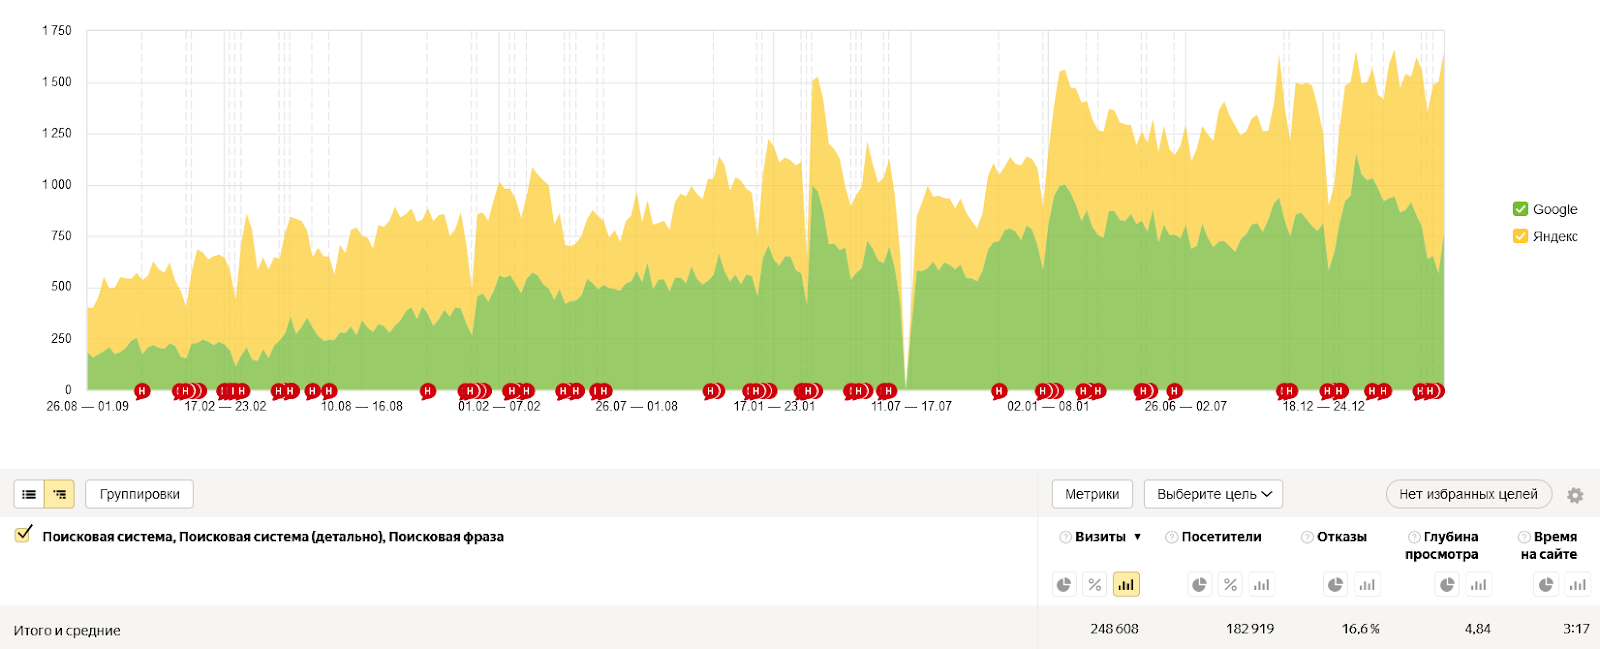This screenshot has height=649, width=1600.
Task: Show bar chart for Глубина просмотра
Action: coord(1478,585)
